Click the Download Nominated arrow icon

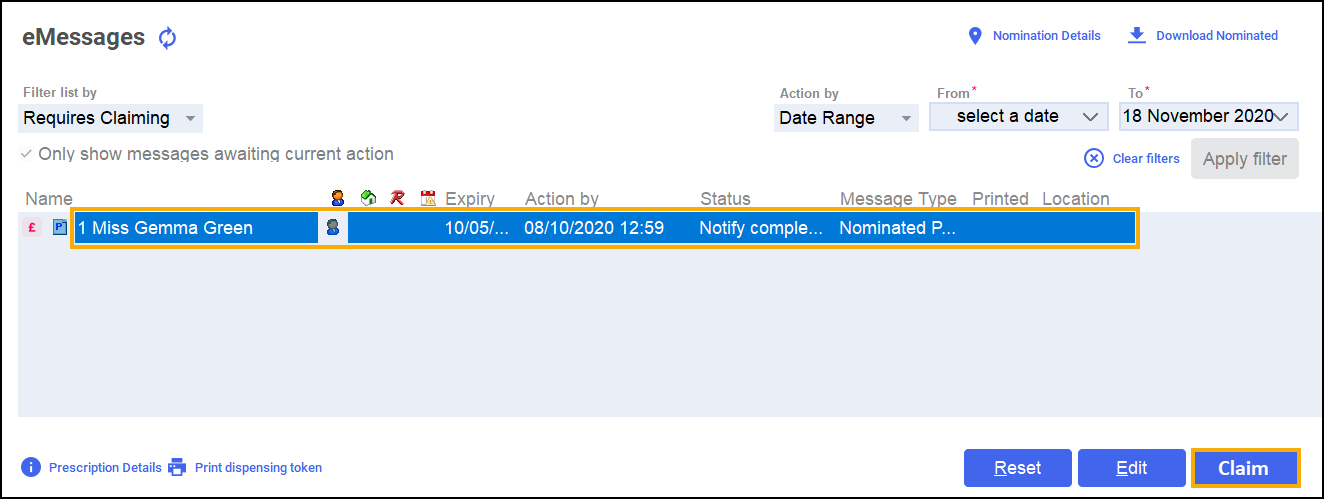pyautogui.click(x=1136, y=35)
